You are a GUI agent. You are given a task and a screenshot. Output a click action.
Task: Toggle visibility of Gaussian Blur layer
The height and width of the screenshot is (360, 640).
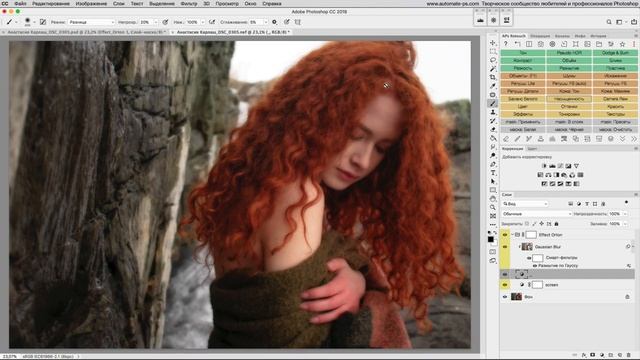(505, 247)
